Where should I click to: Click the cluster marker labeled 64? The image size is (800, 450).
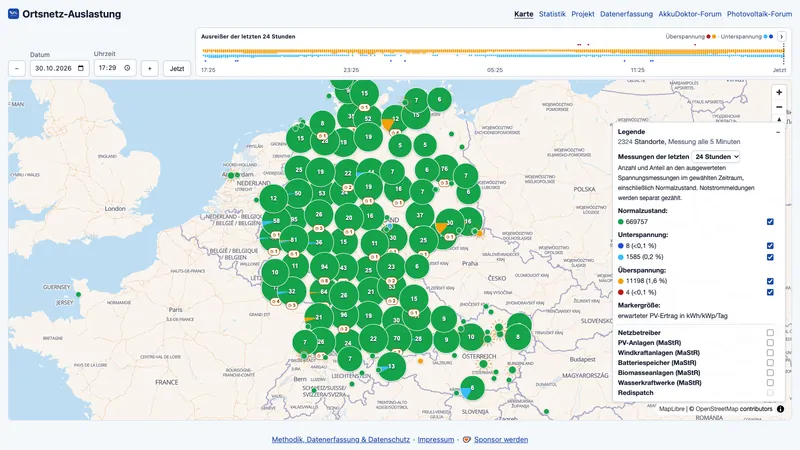(x=323, y=291)
